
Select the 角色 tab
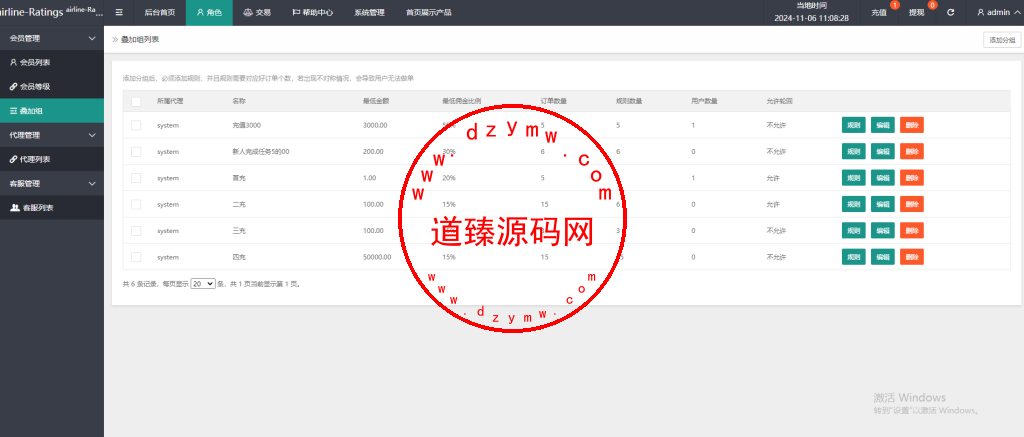[x=209, y=12]
